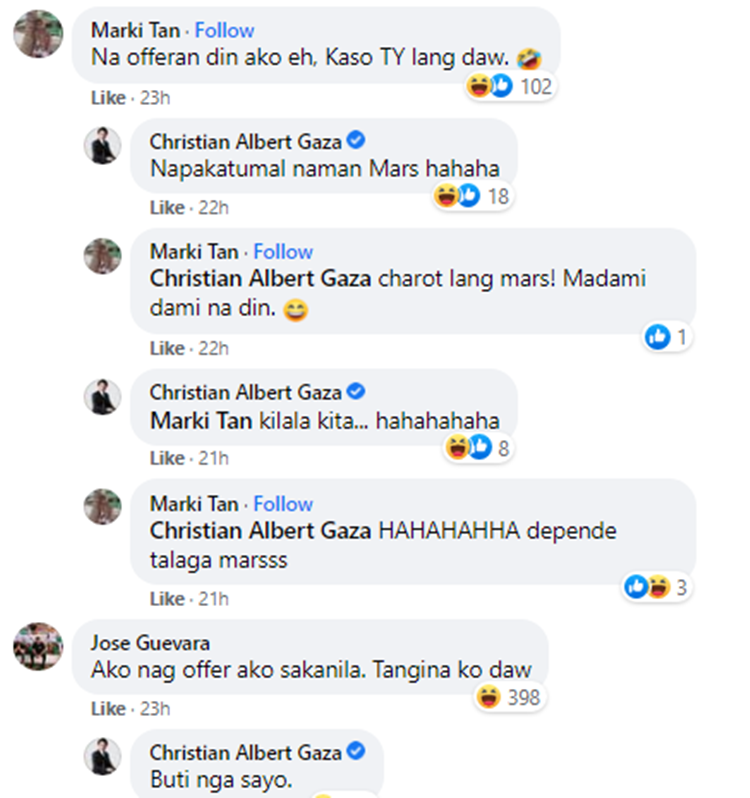
Task: Like the "Napakatumal naman Mars hahaha" reply
Action: pos(167,208)
